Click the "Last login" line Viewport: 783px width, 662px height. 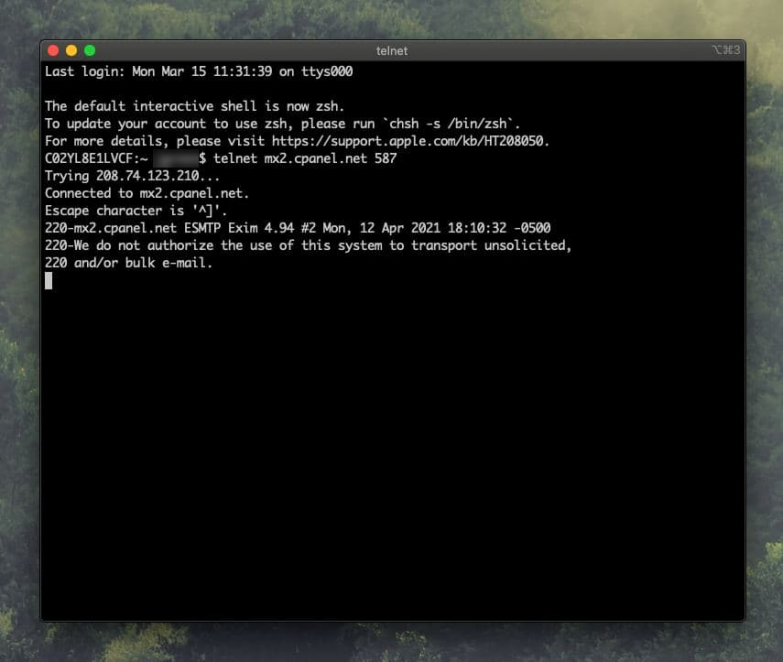pos(198,72)
